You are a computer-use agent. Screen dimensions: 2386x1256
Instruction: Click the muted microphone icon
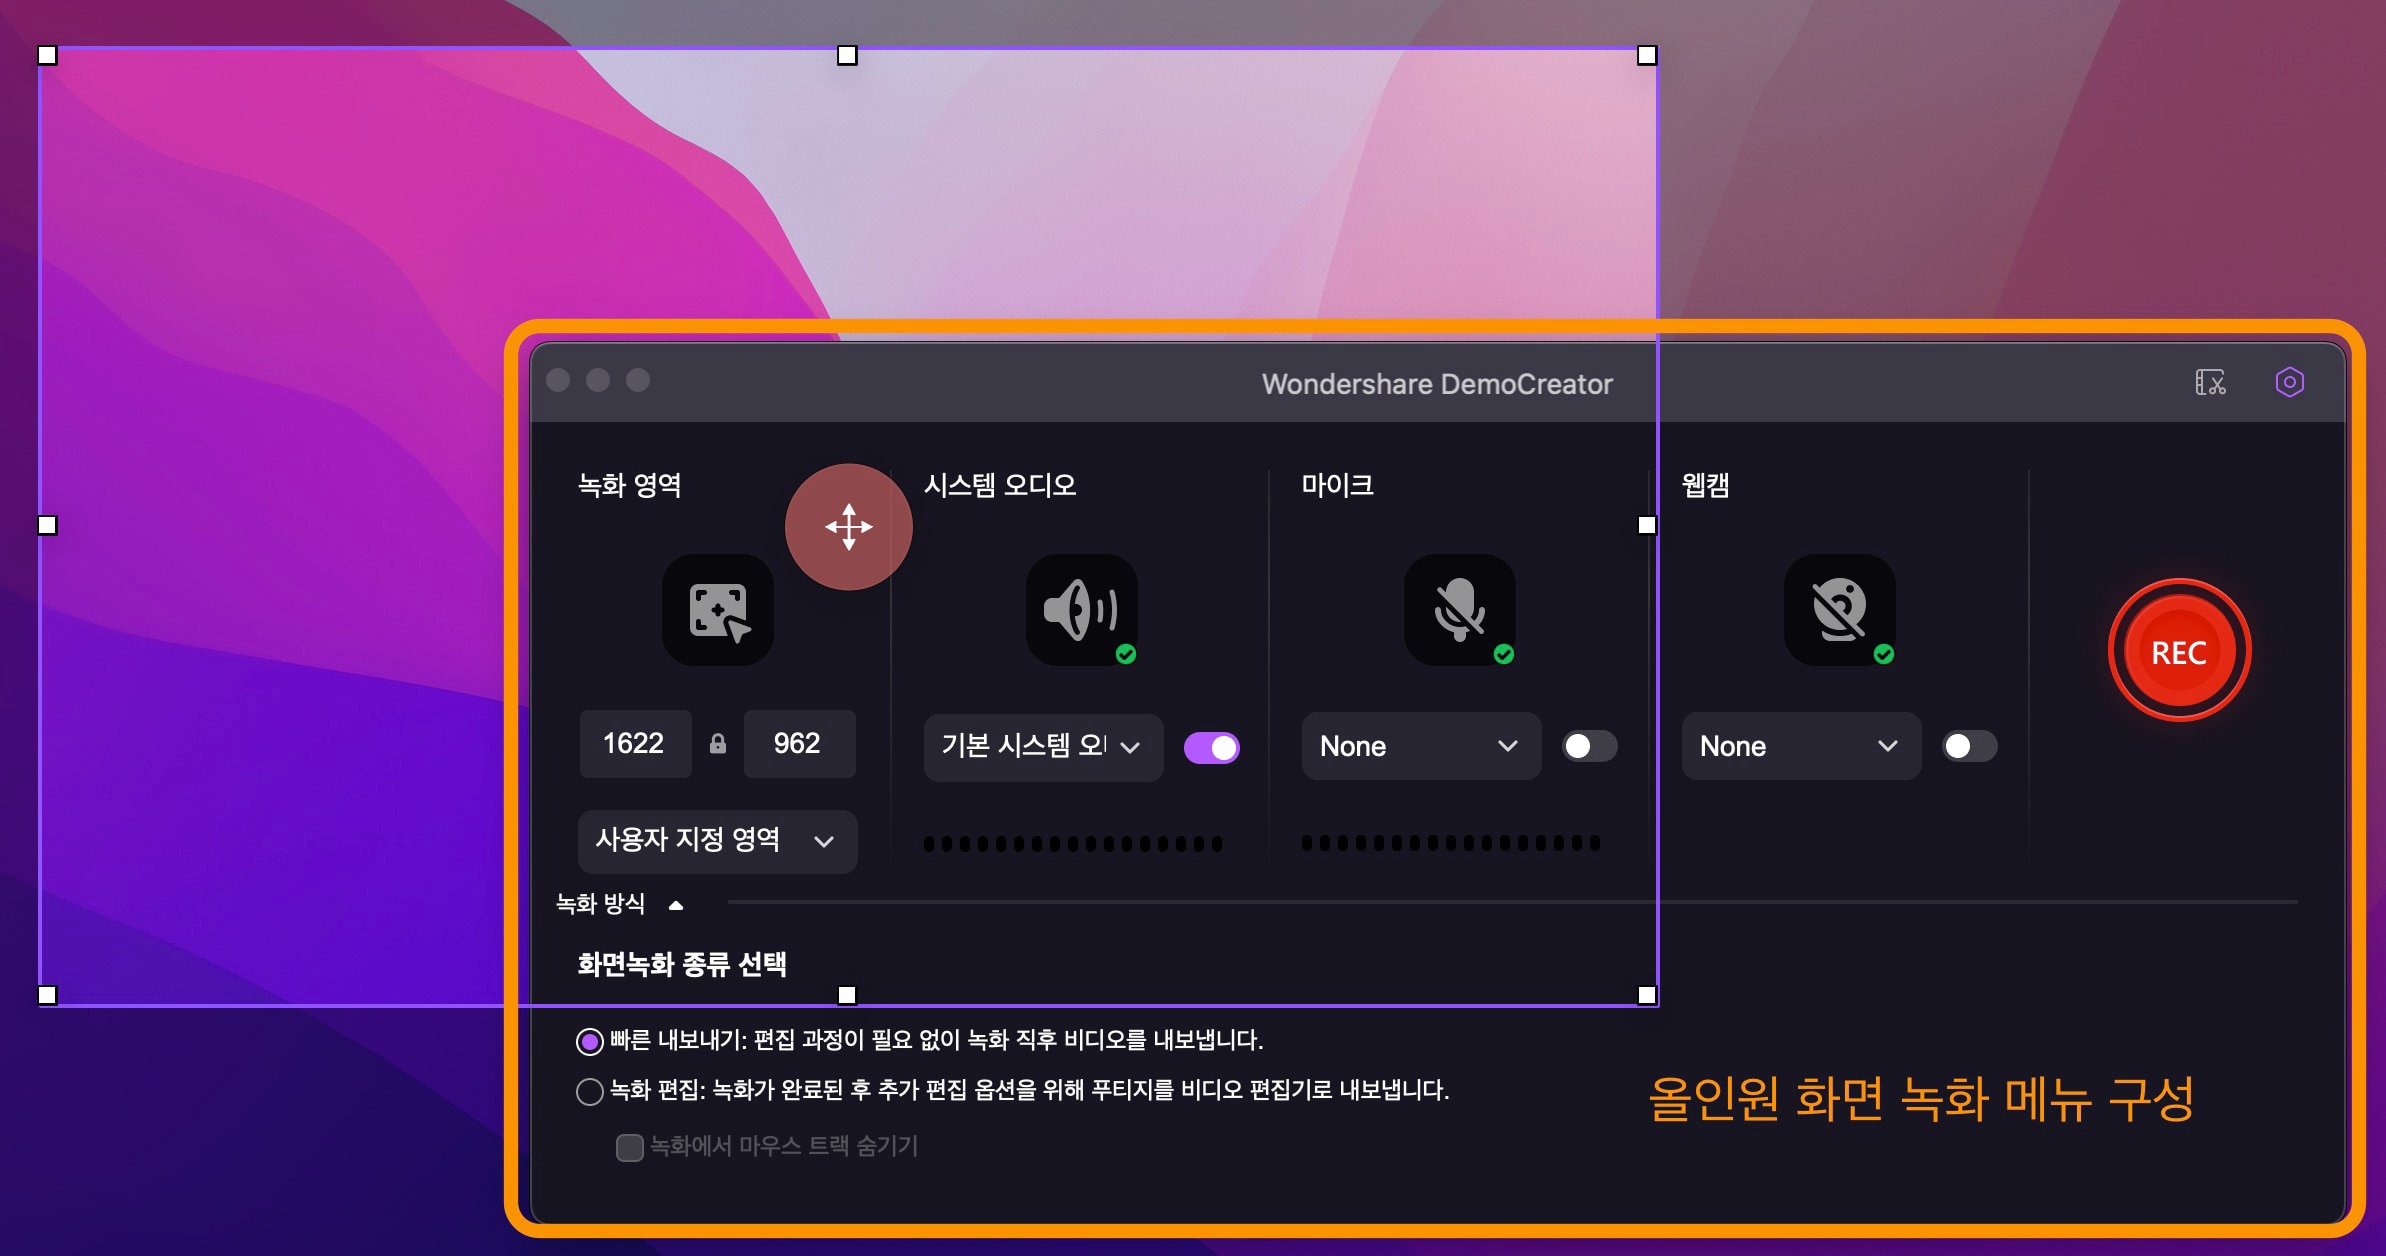pyautogui.click(x=1460, y=610)
